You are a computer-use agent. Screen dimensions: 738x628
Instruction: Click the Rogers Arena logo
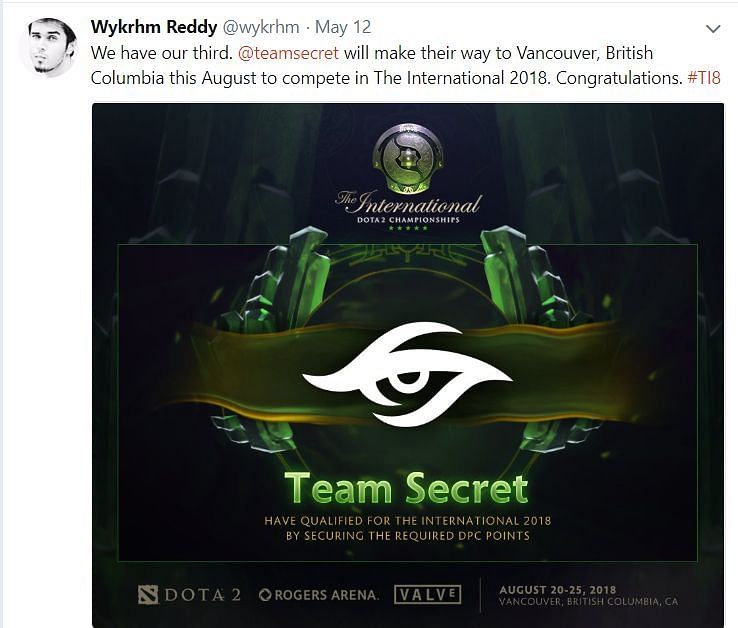(319, 595)
